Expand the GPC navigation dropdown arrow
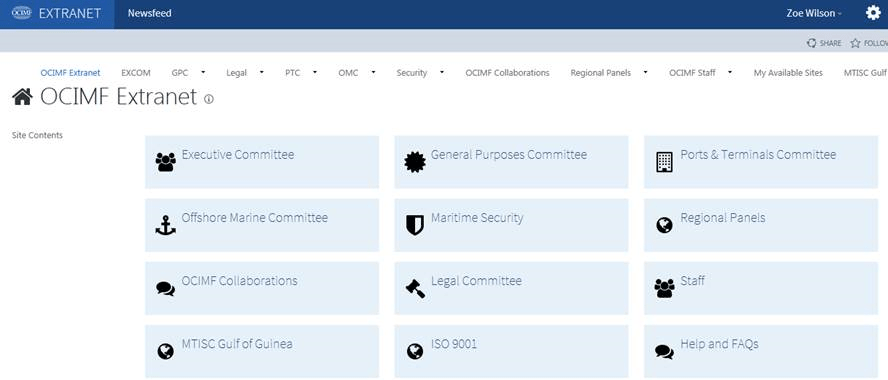Screen dimensions: 888x380 203,72
